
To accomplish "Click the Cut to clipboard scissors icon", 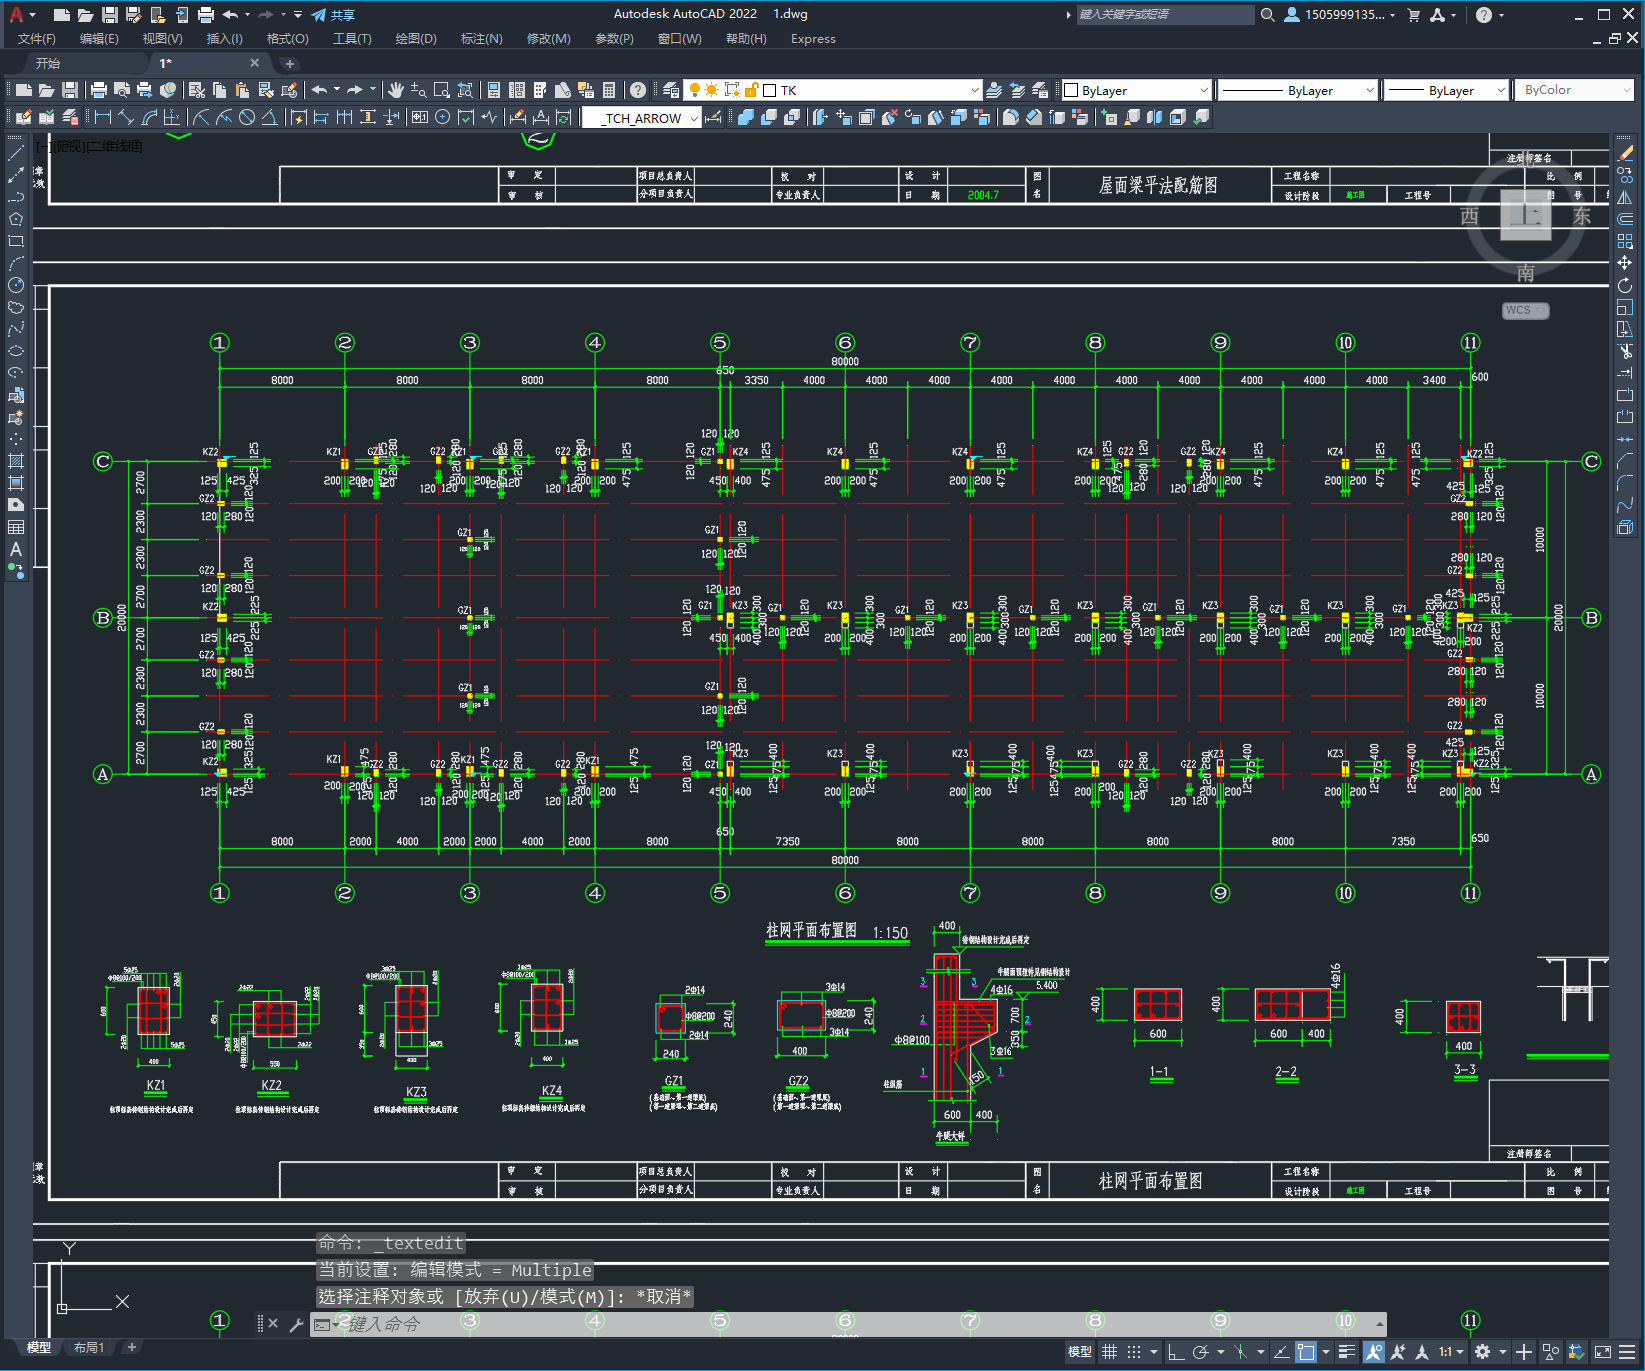I will 197,90.
